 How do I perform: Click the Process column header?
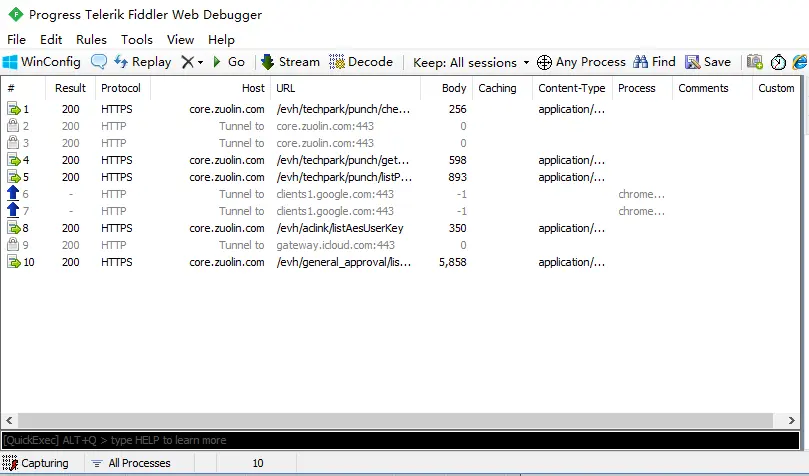click(x=642, y=88)
